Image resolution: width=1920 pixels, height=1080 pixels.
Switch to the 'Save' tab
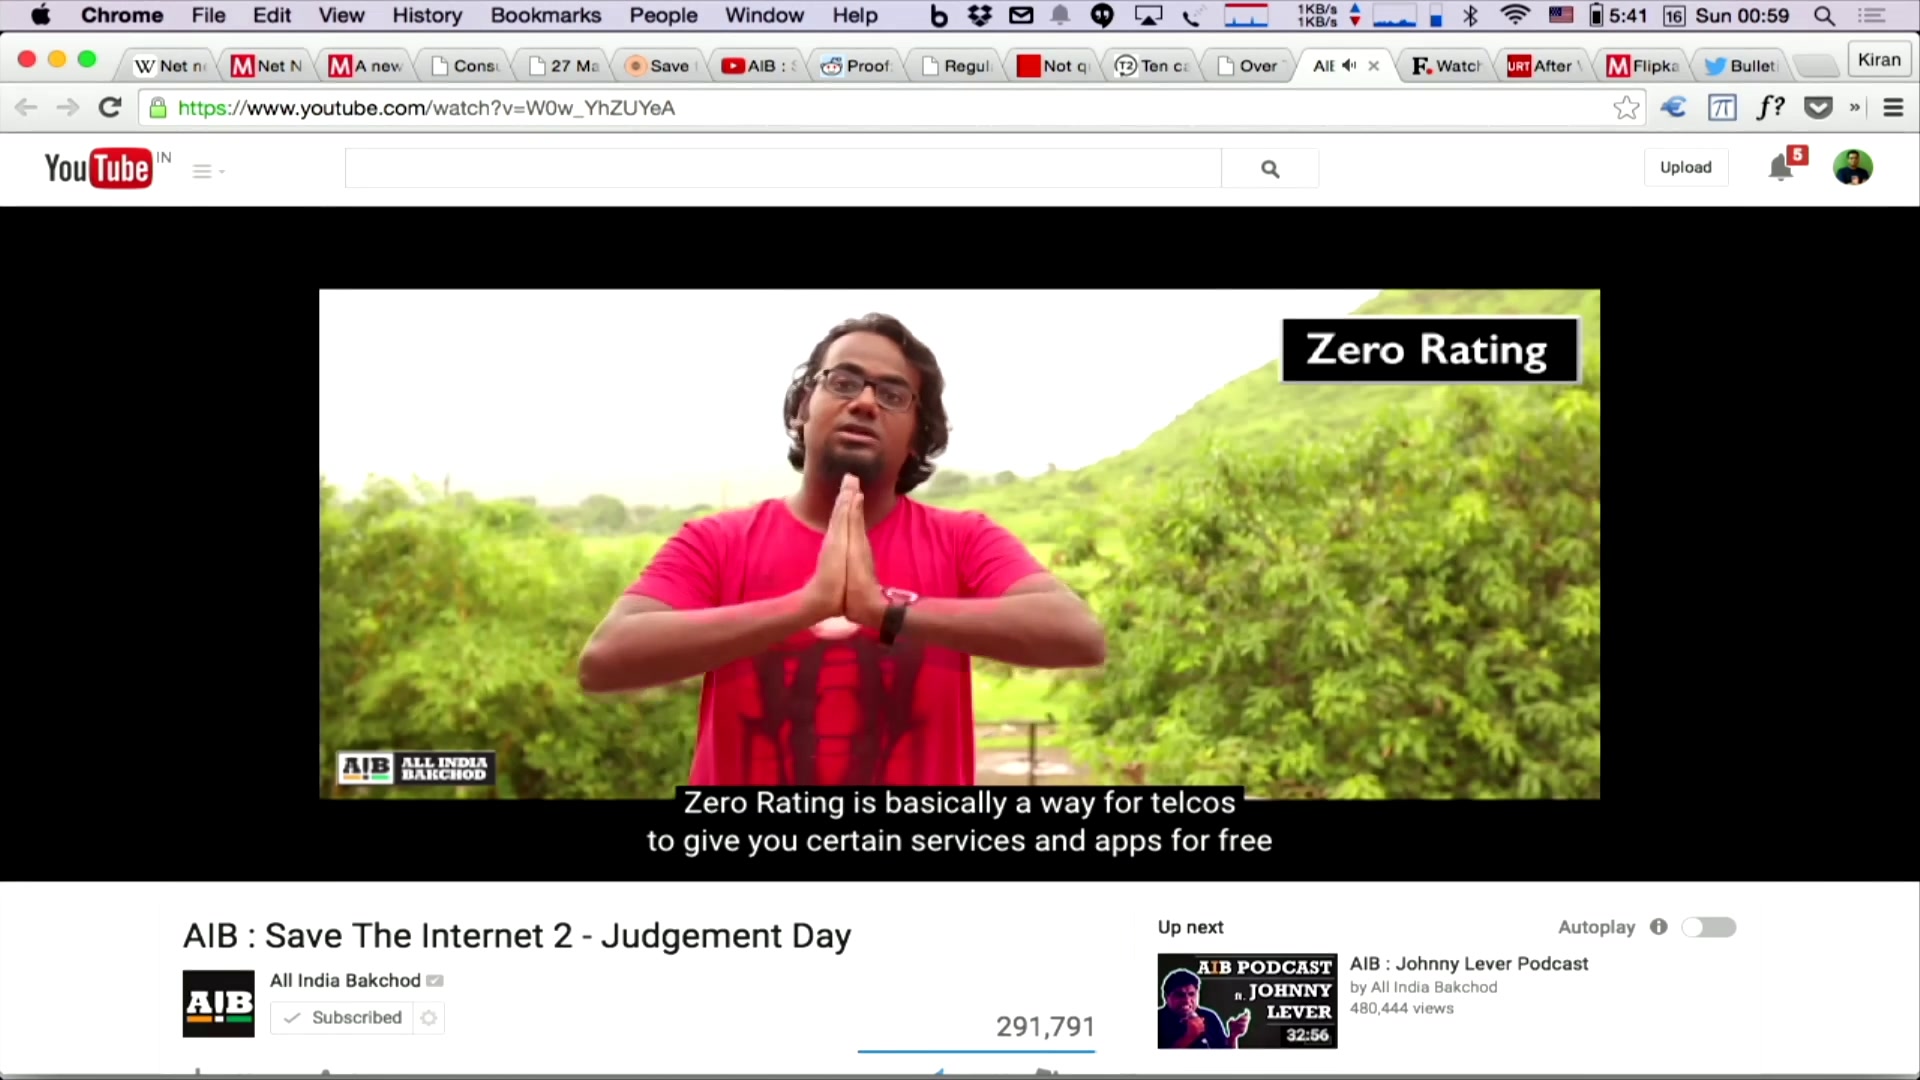point(659,66)
